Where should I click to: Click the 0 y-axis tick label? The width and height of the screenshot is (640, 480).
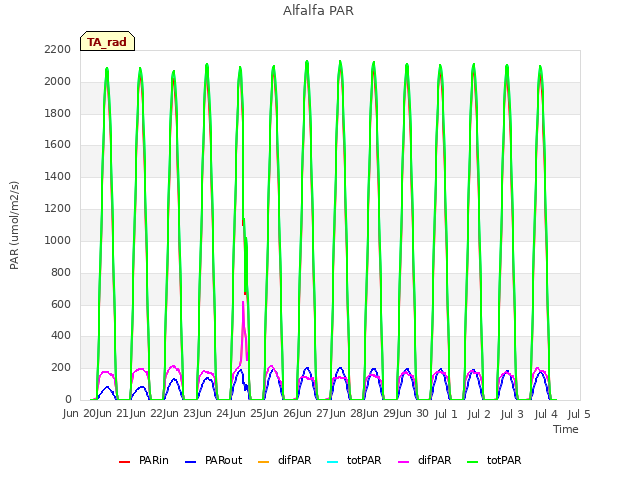click(x=68, y=399)
